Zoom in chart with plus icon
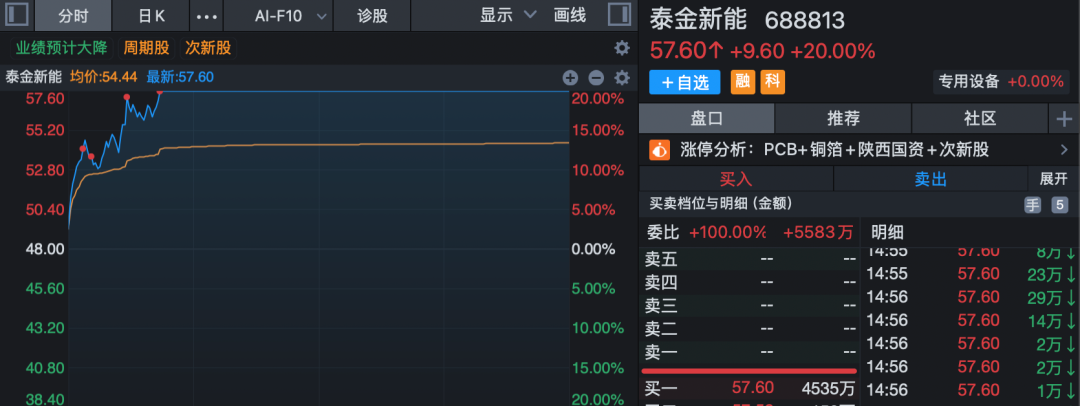 tap(570, 77)
